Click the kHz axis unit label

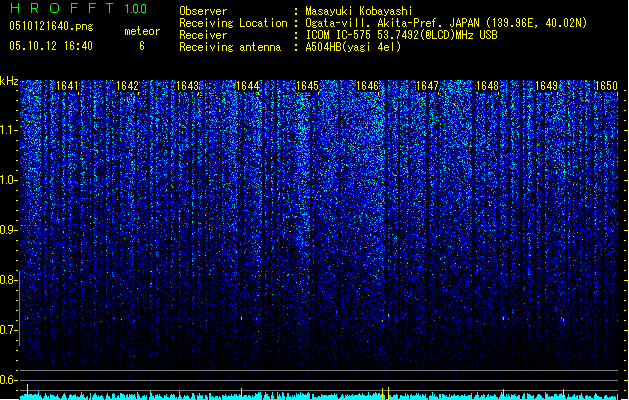pyautogui.click(x=9, y=81)
